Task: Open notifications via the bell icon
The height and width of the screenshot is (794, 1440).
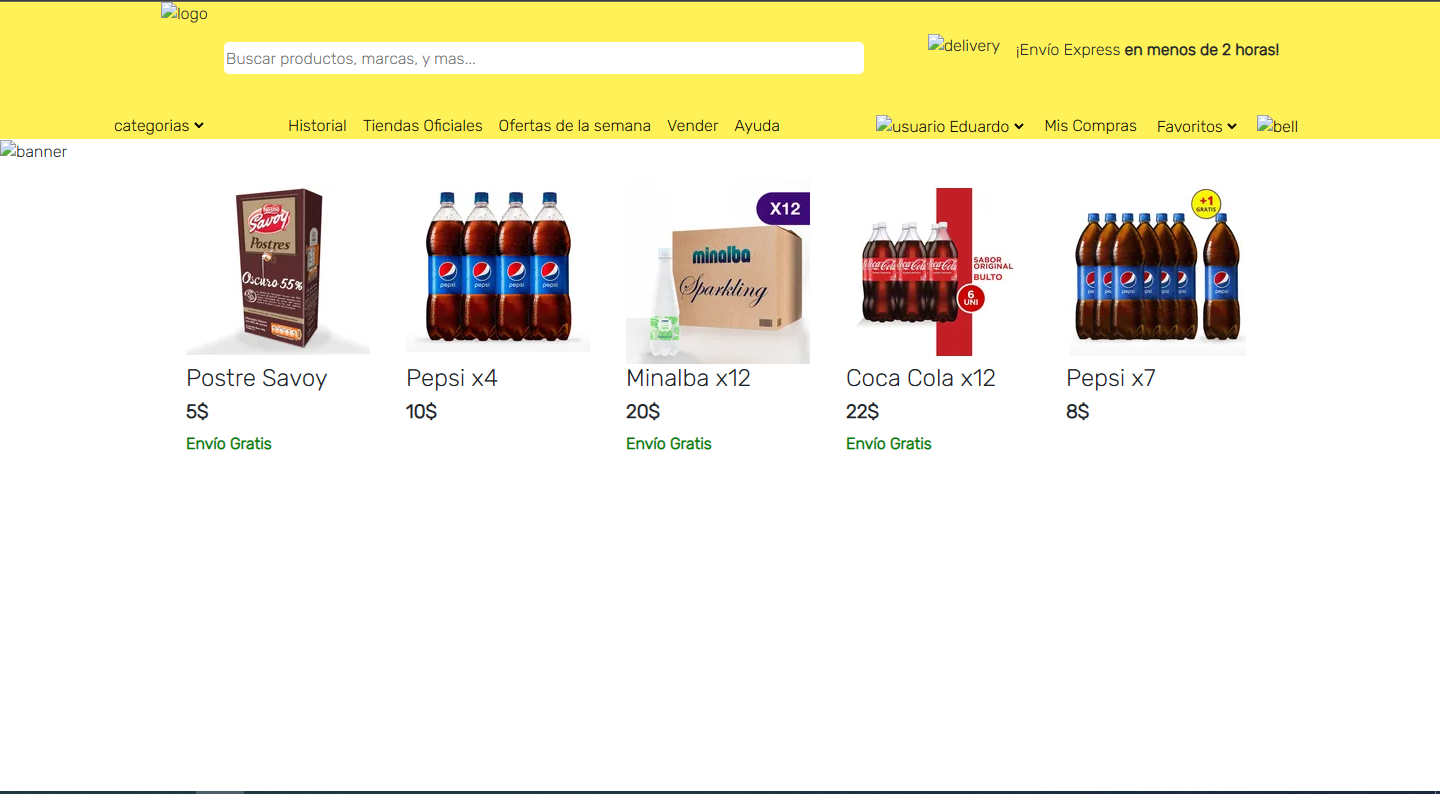Action: (1277, 126)
